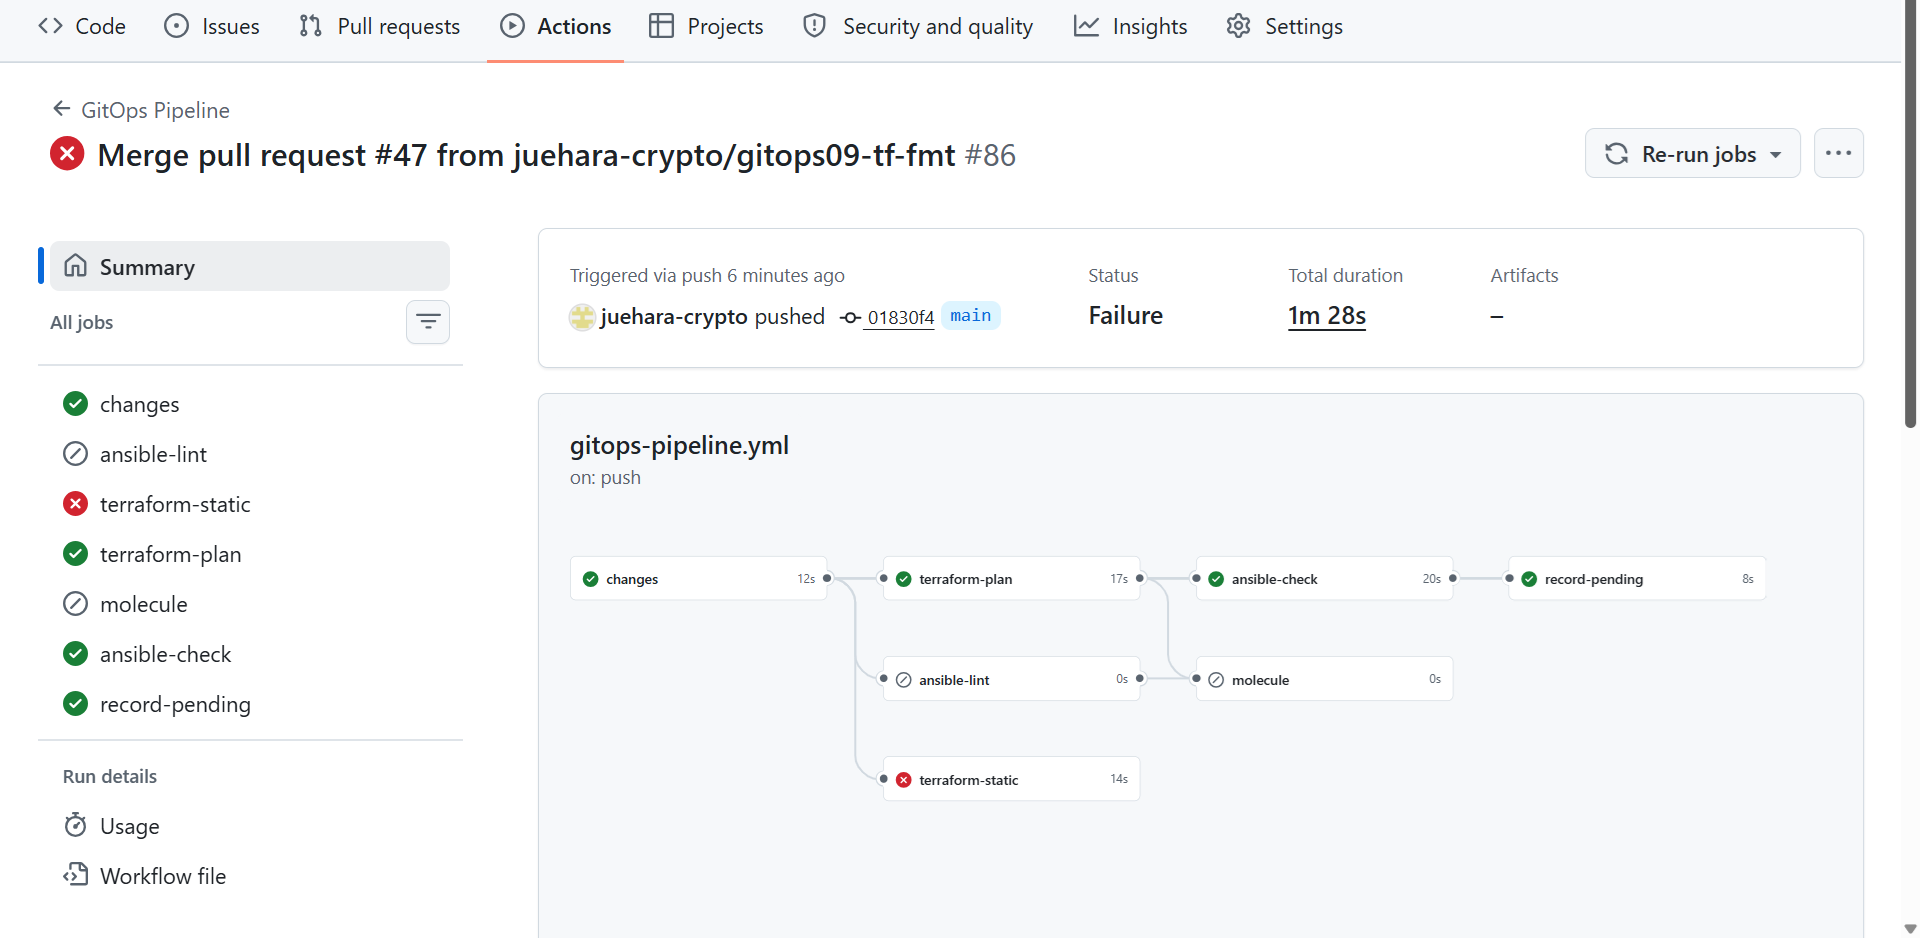Switch to the Issues tab

[212, 26]
